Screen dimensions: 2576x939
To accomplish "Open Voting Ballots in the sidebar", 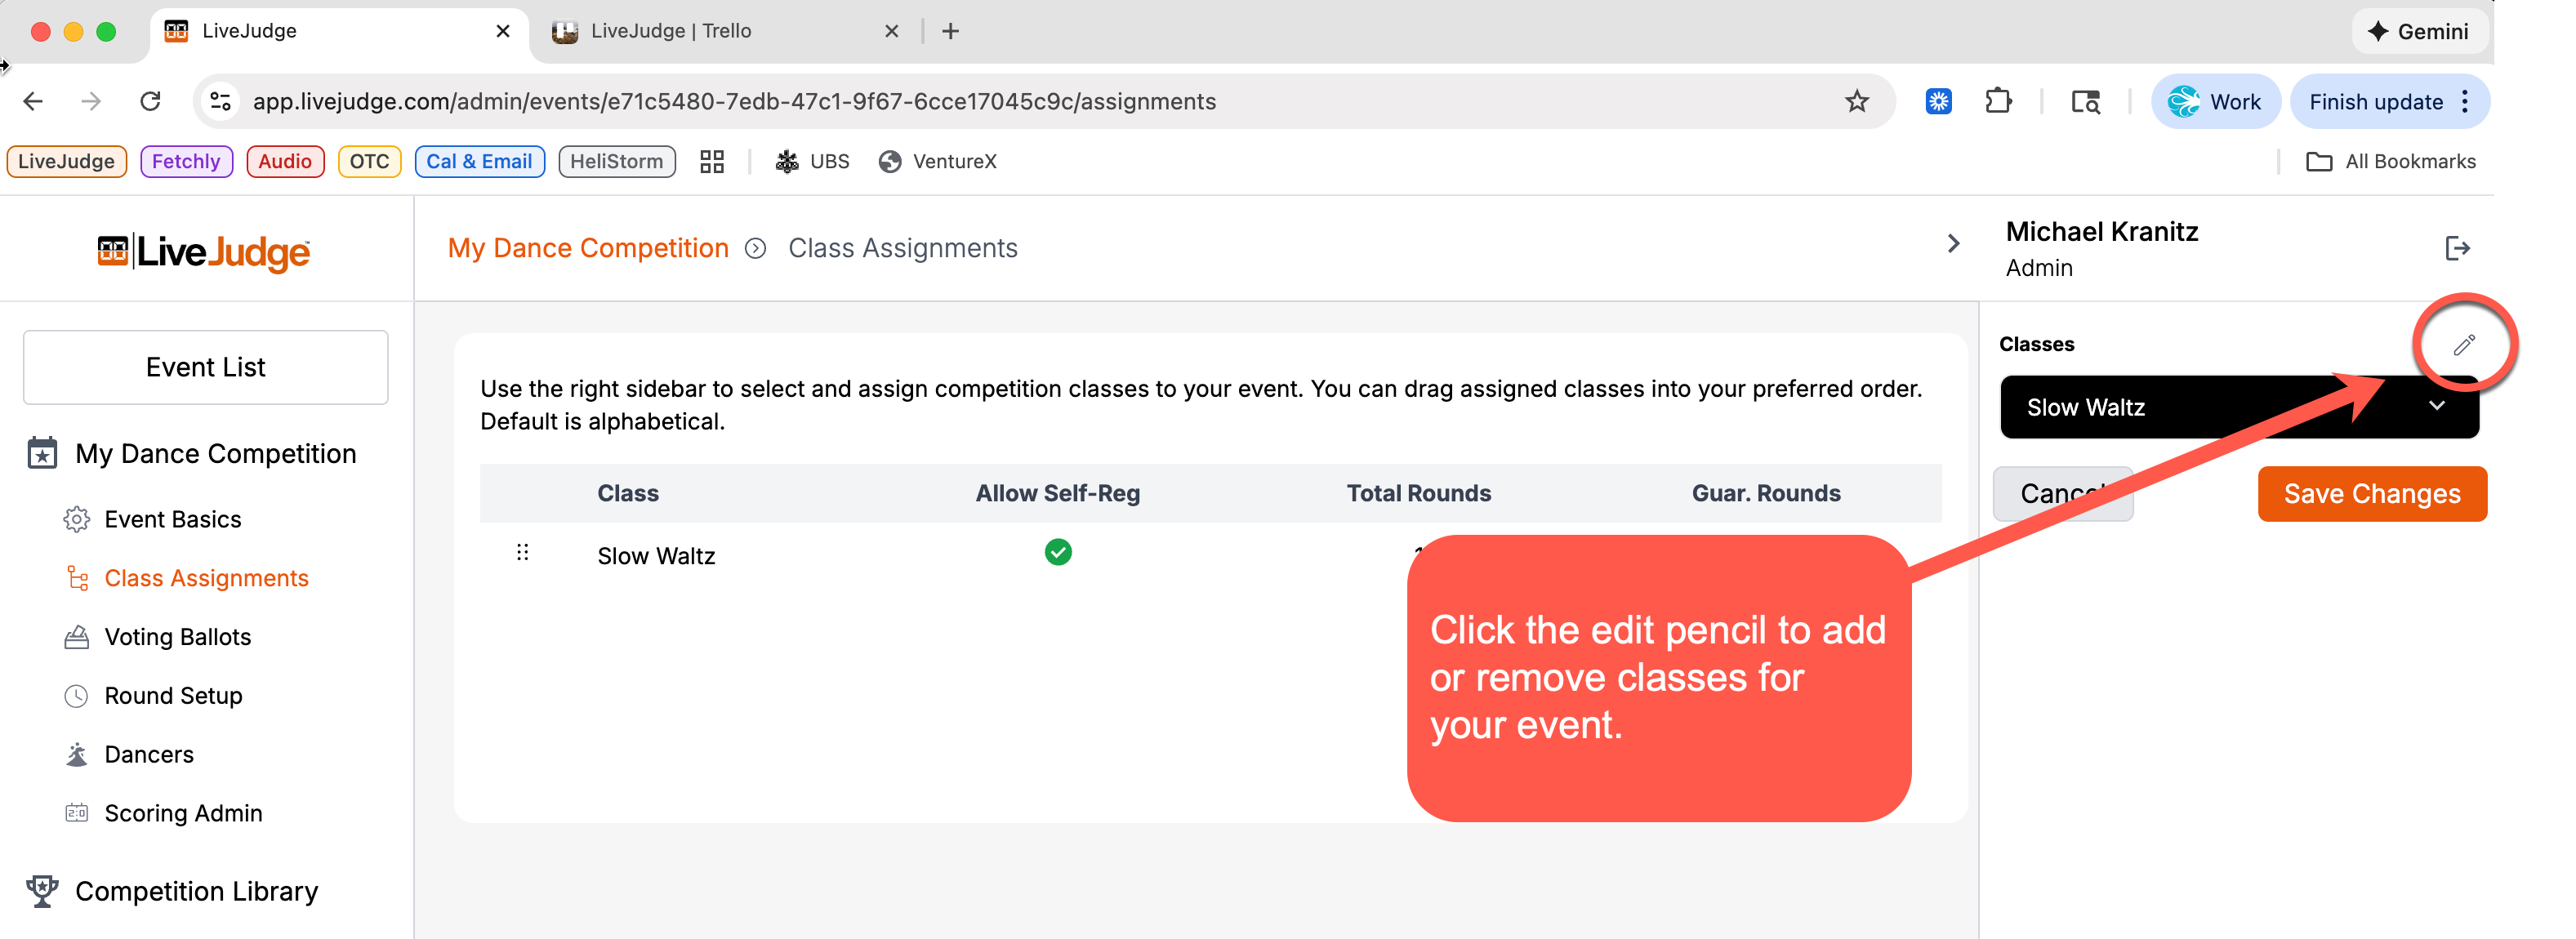I will (177, 637).
